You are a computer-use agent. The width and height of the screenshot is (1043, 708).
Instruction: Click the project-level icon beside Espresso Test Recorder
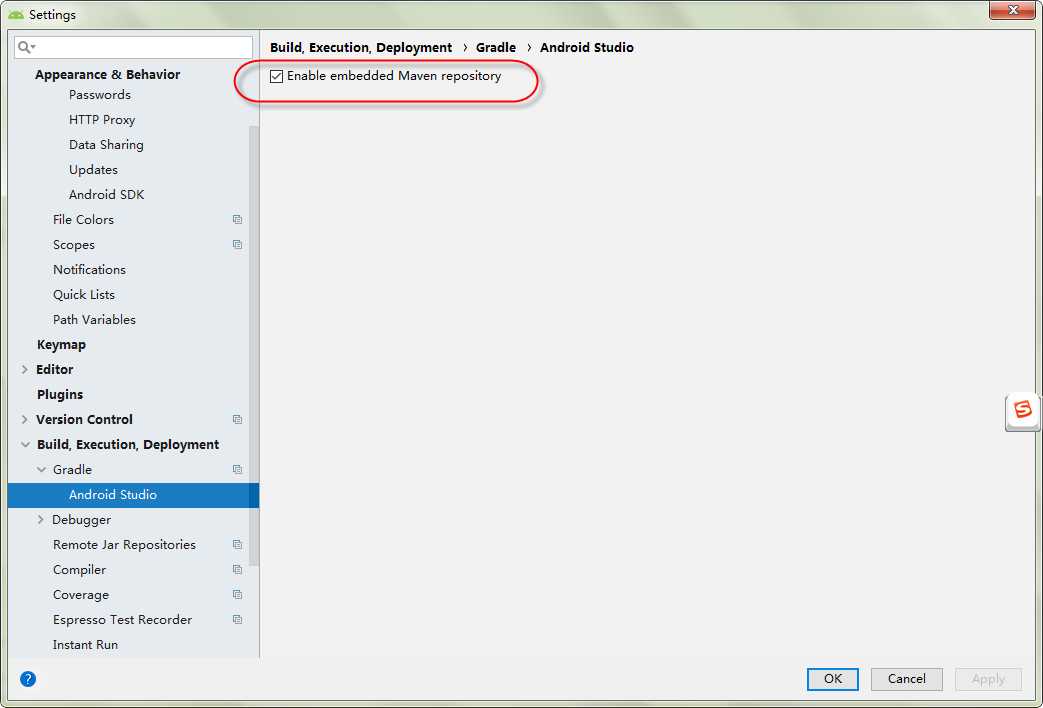pyautogui.click(x=237, y=620)
